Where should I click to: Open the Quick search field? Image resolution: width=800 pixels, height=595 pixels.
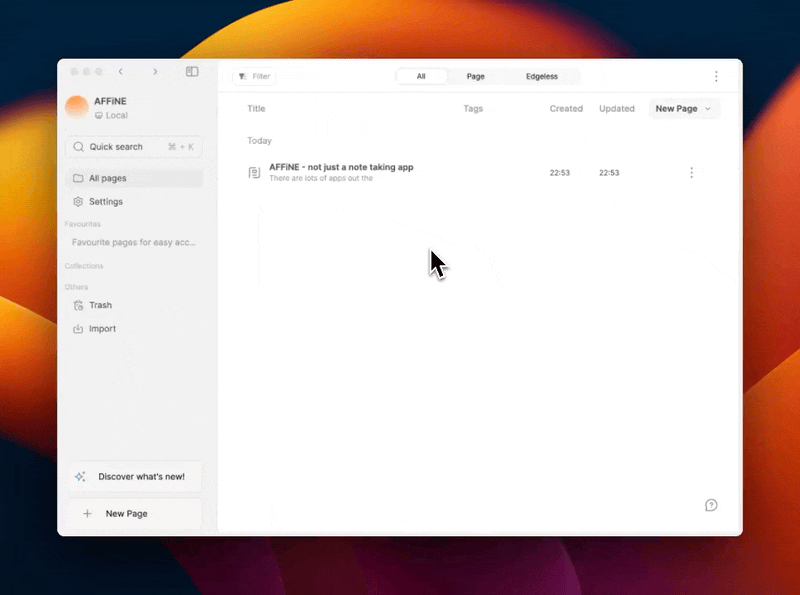click(x=134, y=147)
